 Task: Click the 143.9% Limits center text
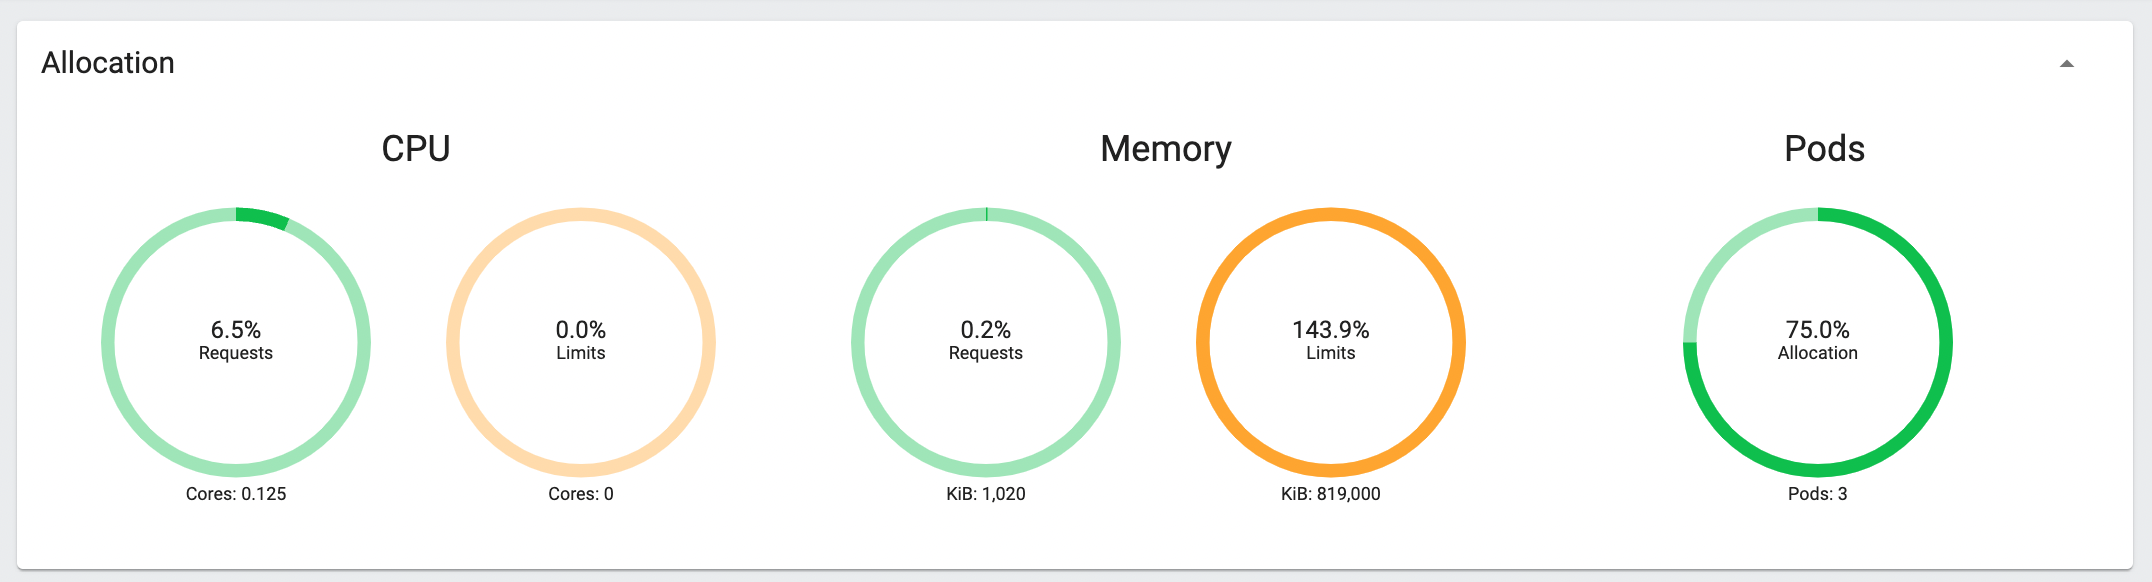(x=1331, y=340)
